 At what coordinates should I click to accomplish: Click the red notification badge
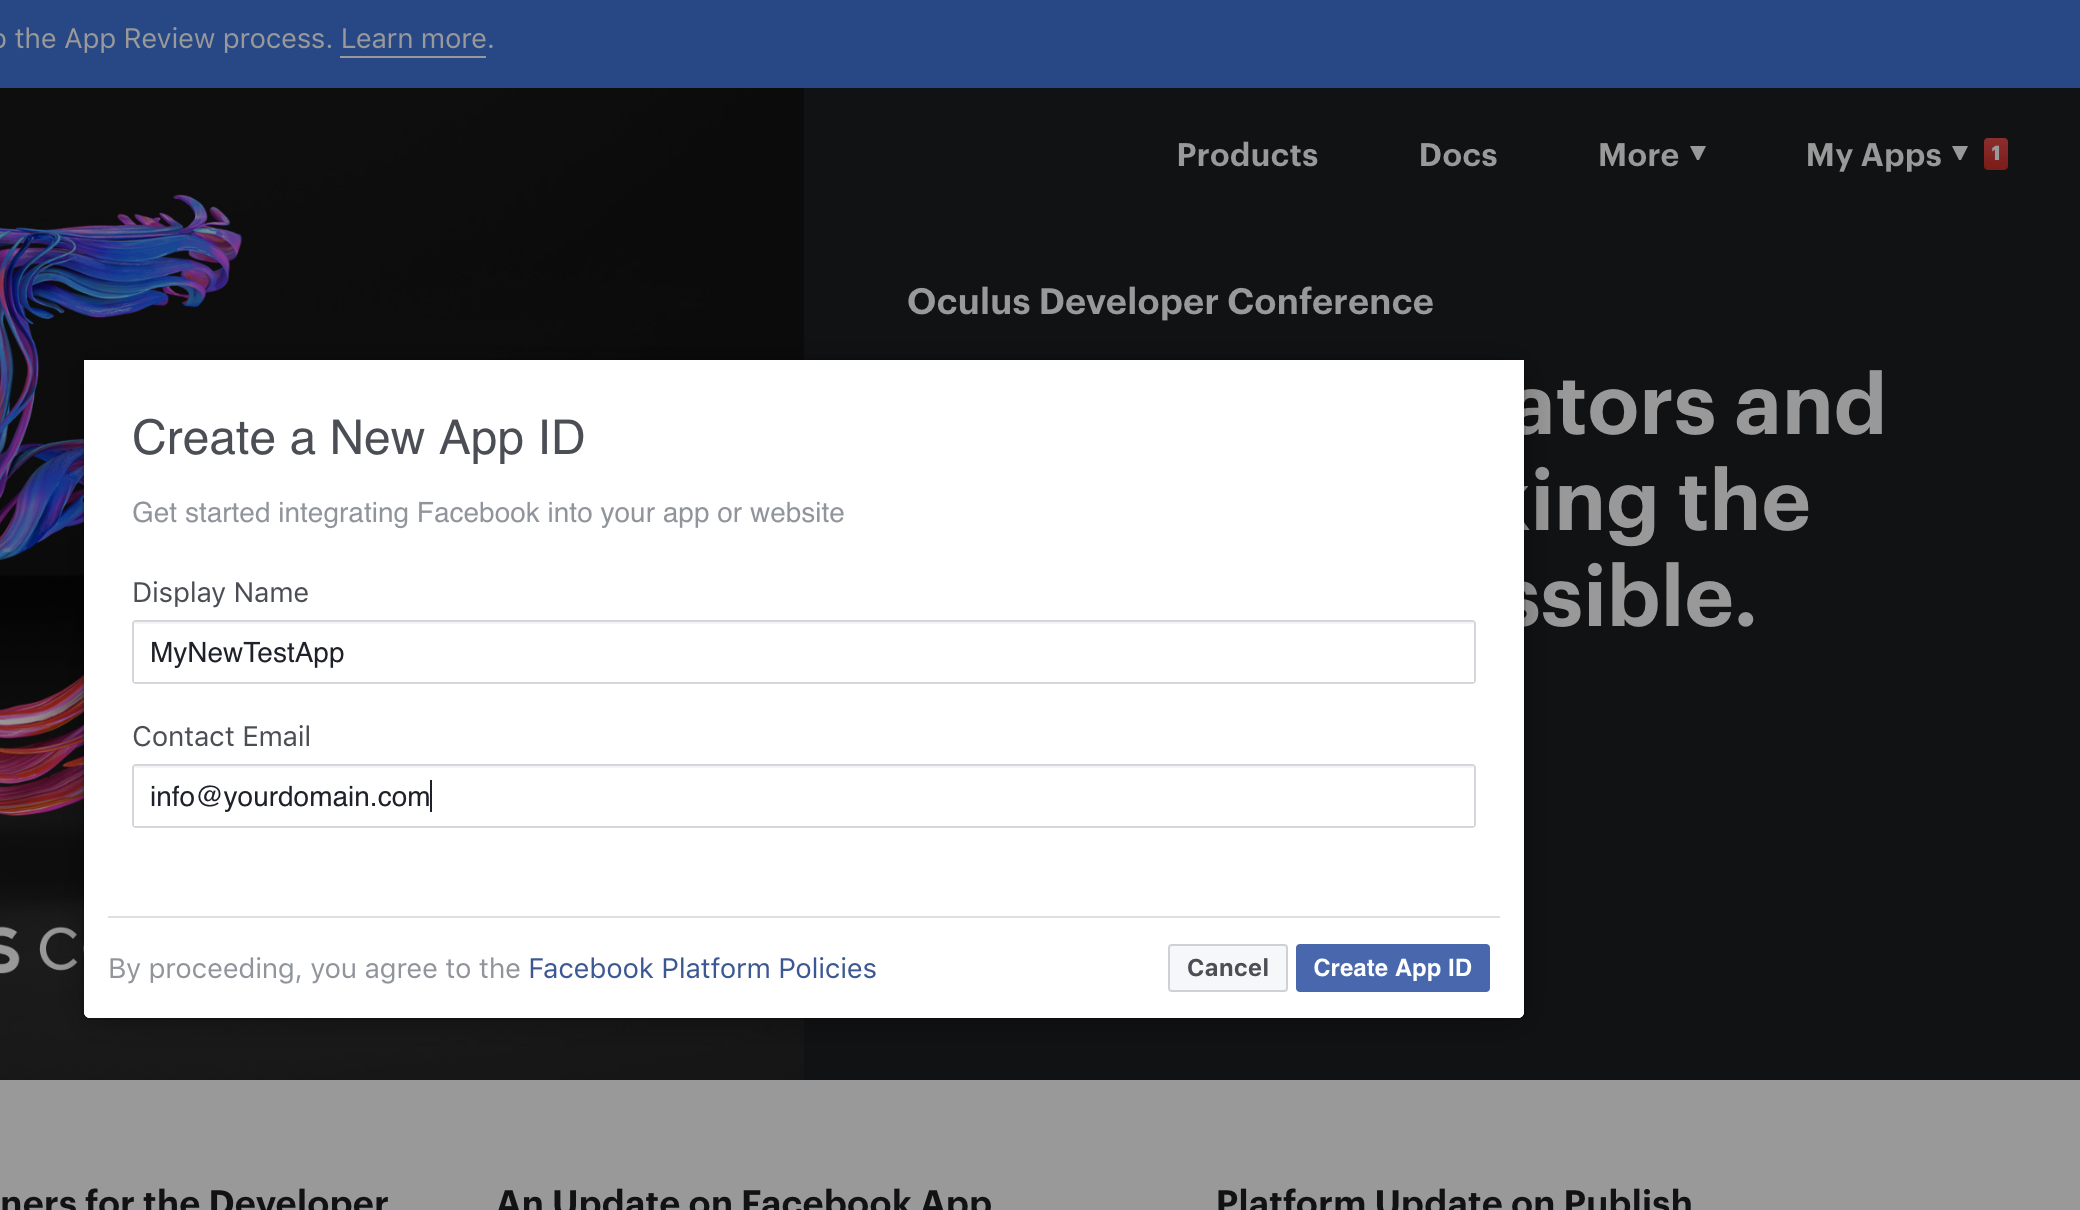(1996, 153)
